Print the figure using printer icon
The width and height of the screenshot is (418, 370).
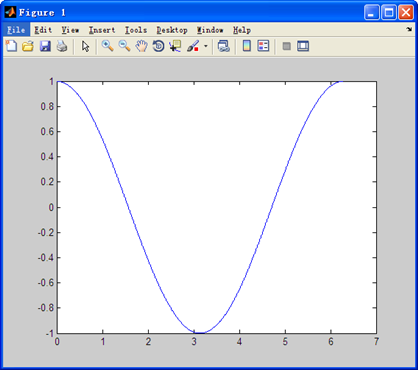coord(62,46)
